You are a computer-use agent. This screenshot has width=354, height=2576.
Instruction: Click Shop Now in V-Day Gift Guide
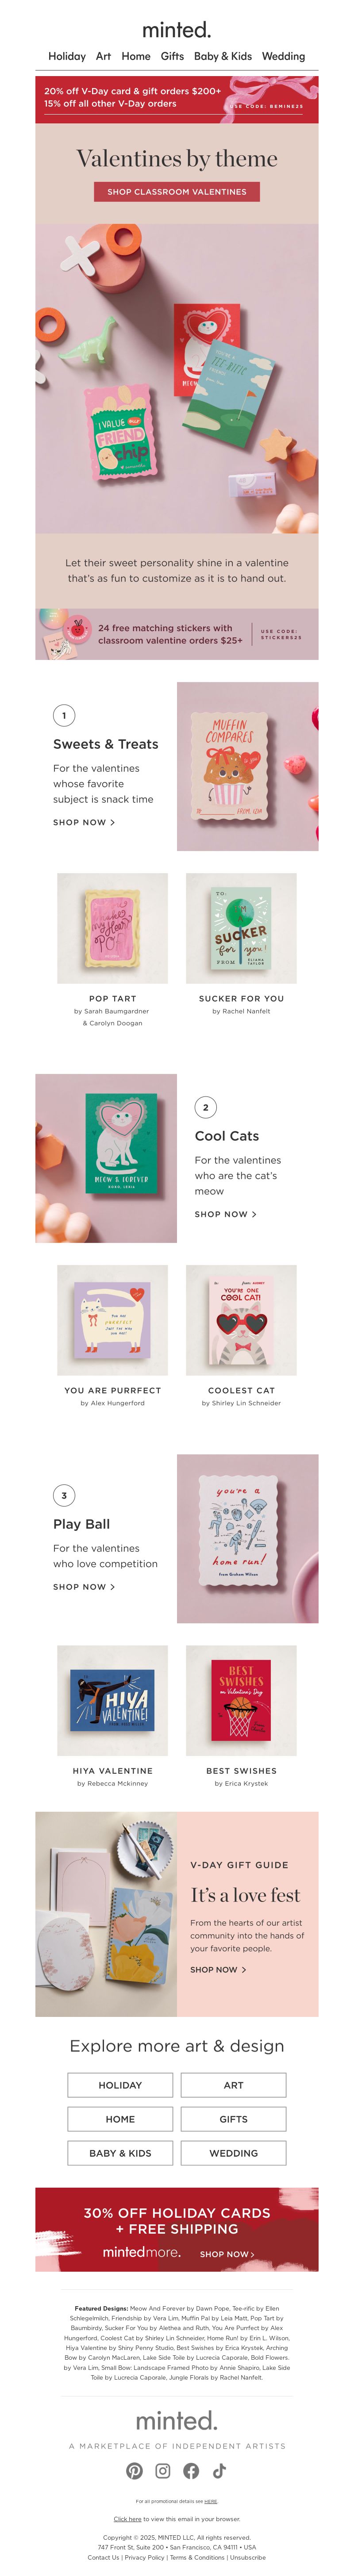[218, 1969]
